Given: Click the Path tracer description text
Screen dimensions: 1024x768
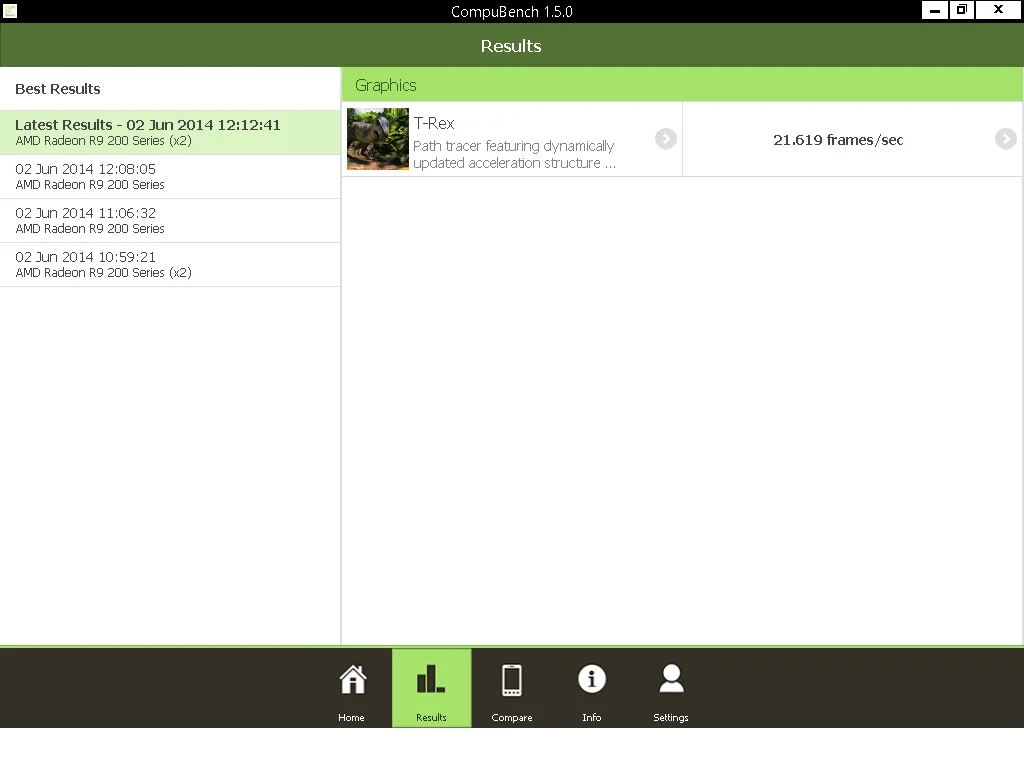Looking at the screenshot, I should pos(514,154).
